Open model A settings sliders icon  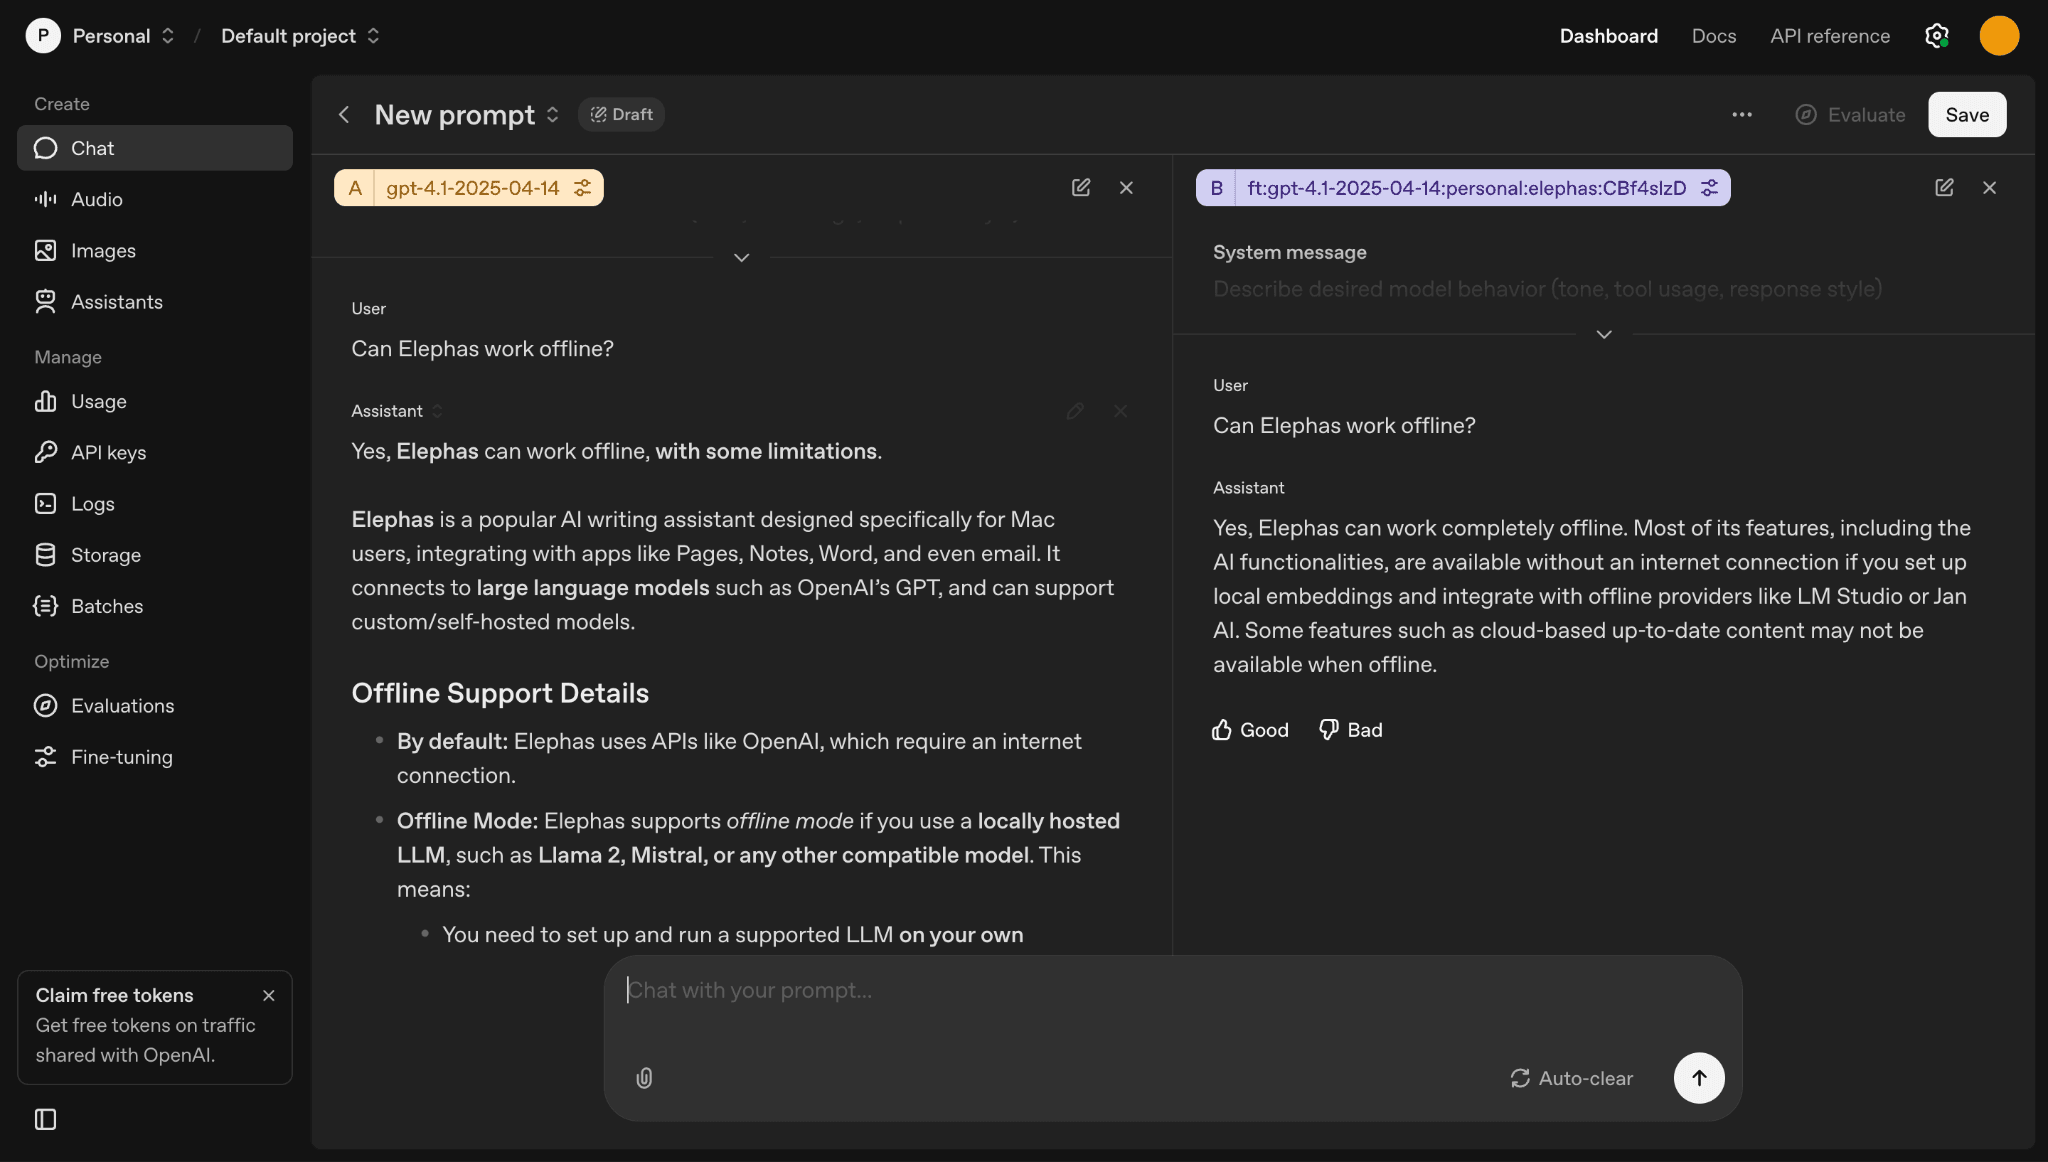(582, 188)
